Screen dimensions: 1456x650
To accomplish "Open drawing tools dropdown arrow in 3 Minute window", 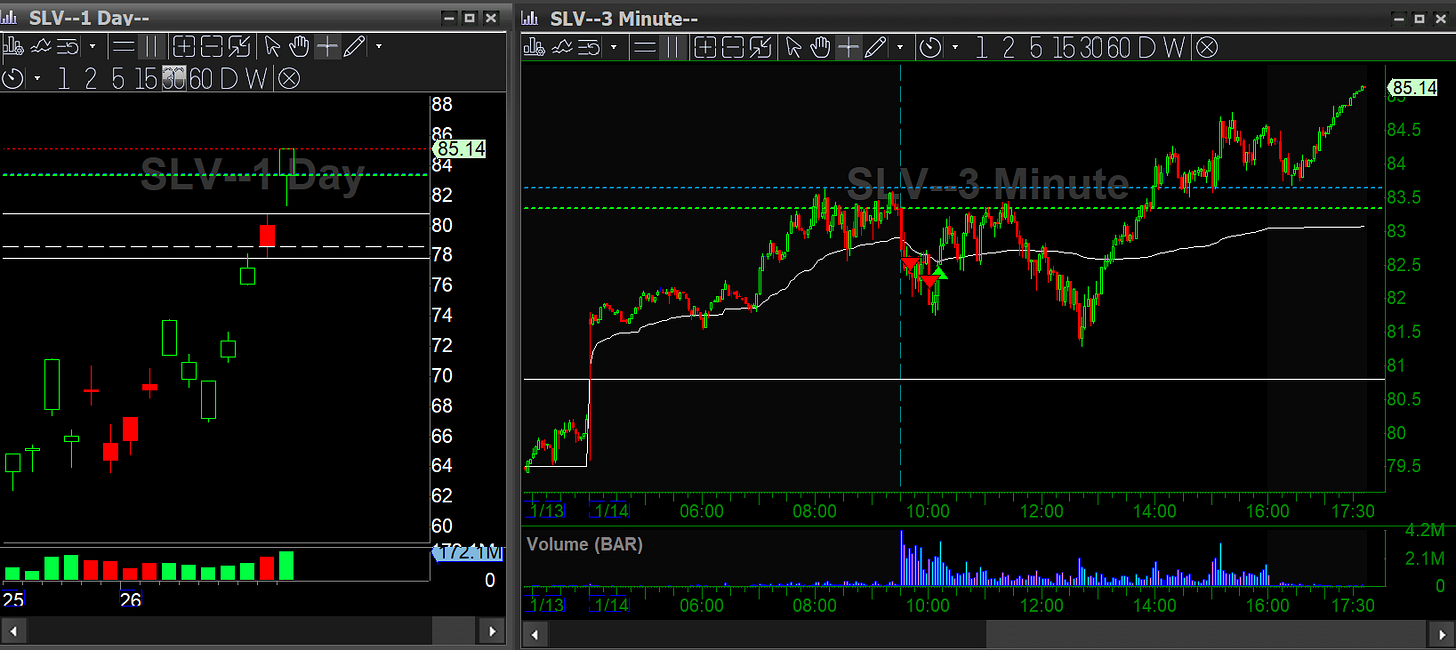I will (x=900, y=46).
